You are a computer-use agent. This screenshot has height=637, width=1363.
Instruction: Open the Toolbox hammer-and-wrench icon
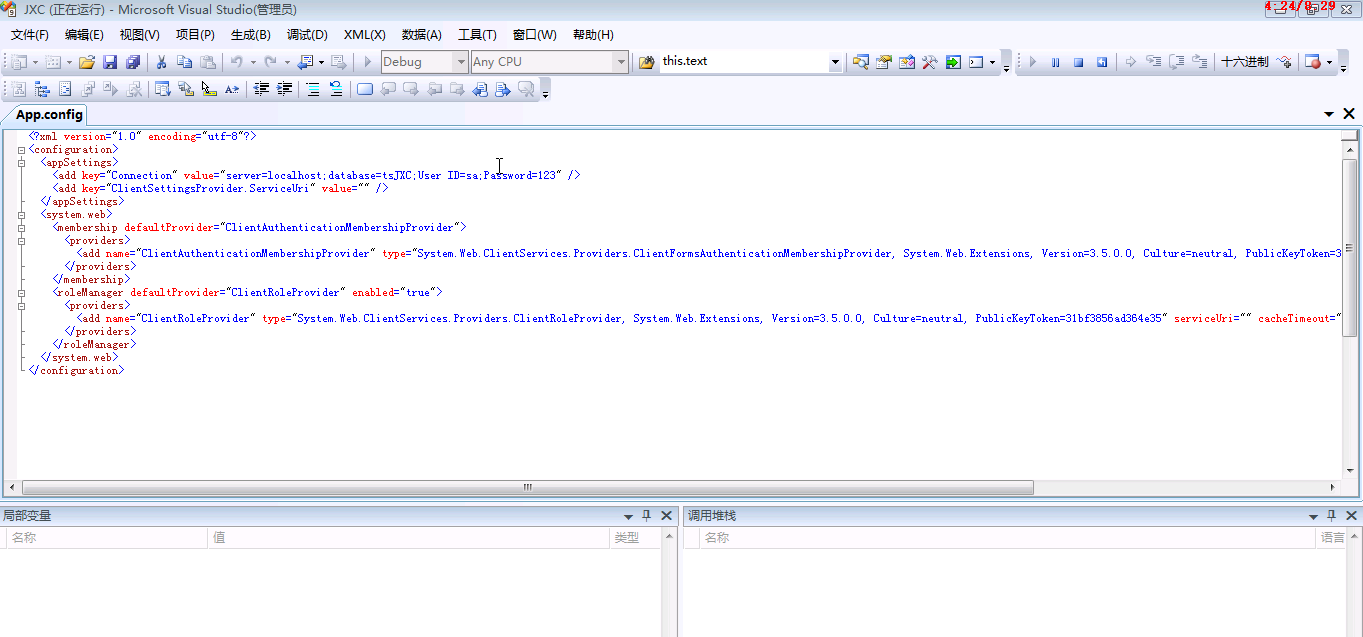click(929, 62)
